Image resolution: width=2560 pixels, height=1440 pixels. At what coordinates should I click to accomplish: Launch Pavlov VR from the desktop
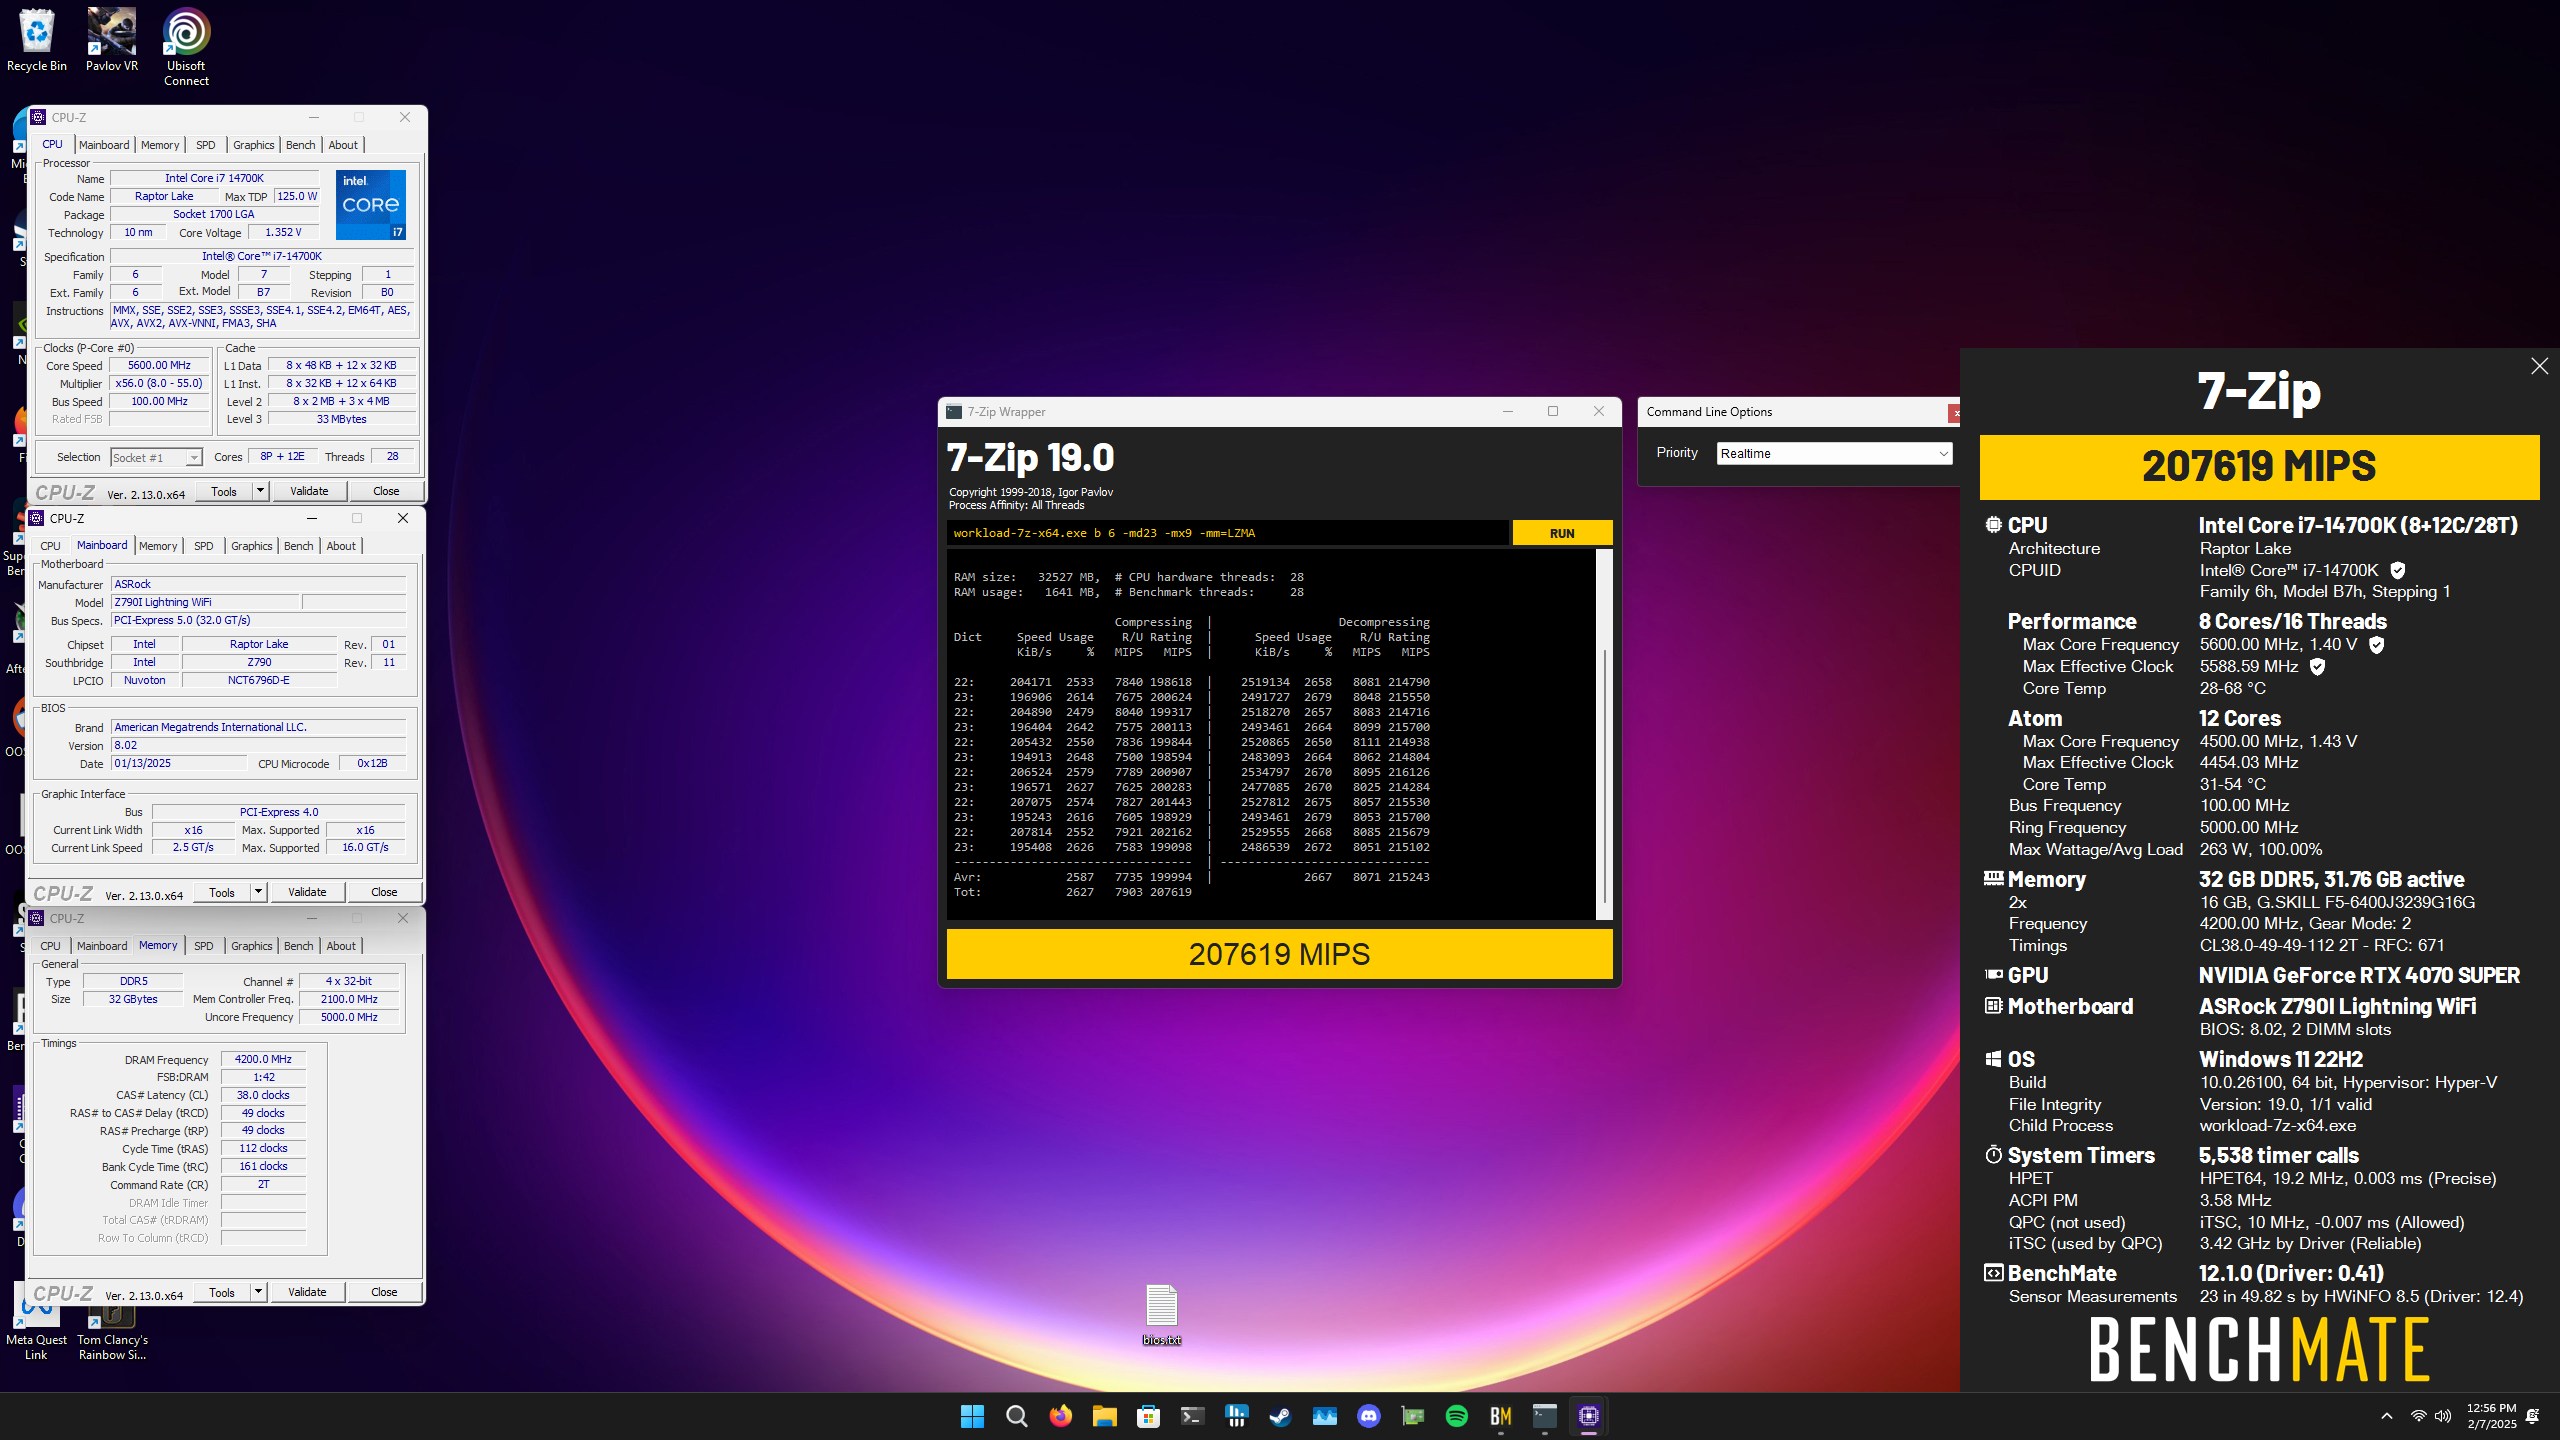(111, 40)
